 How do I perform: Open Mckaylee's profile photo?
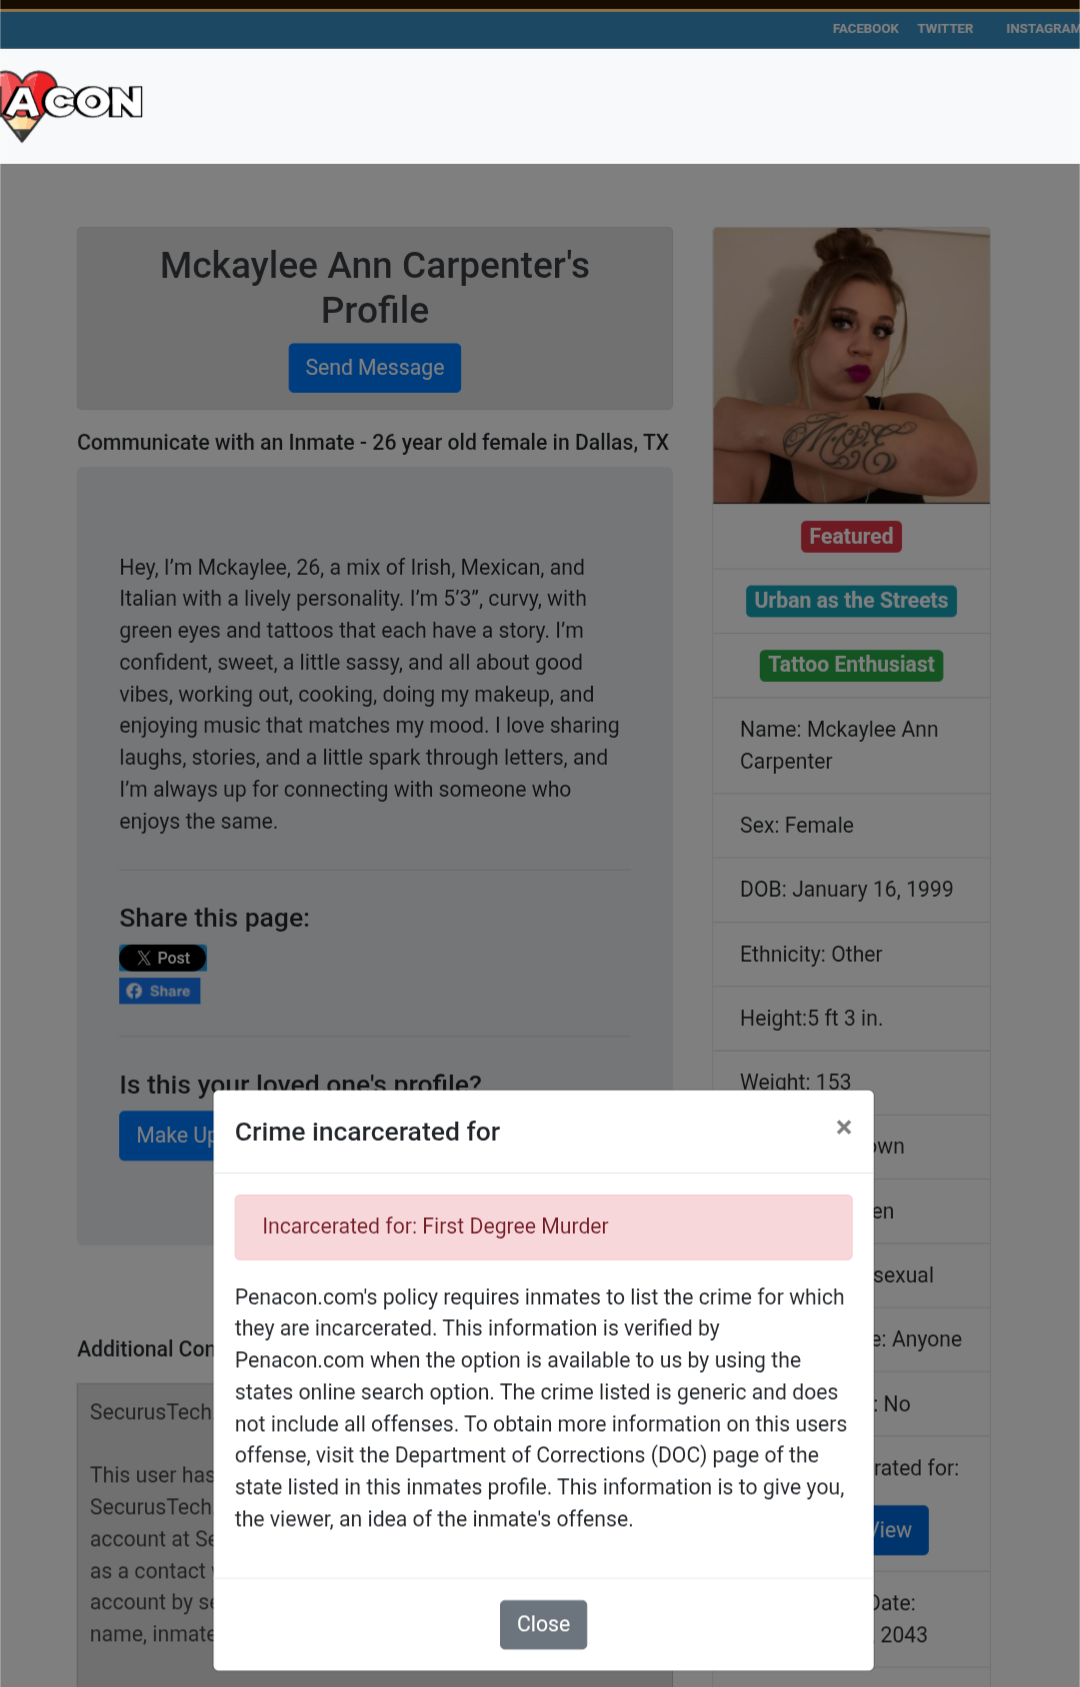(x=851, y=366)
